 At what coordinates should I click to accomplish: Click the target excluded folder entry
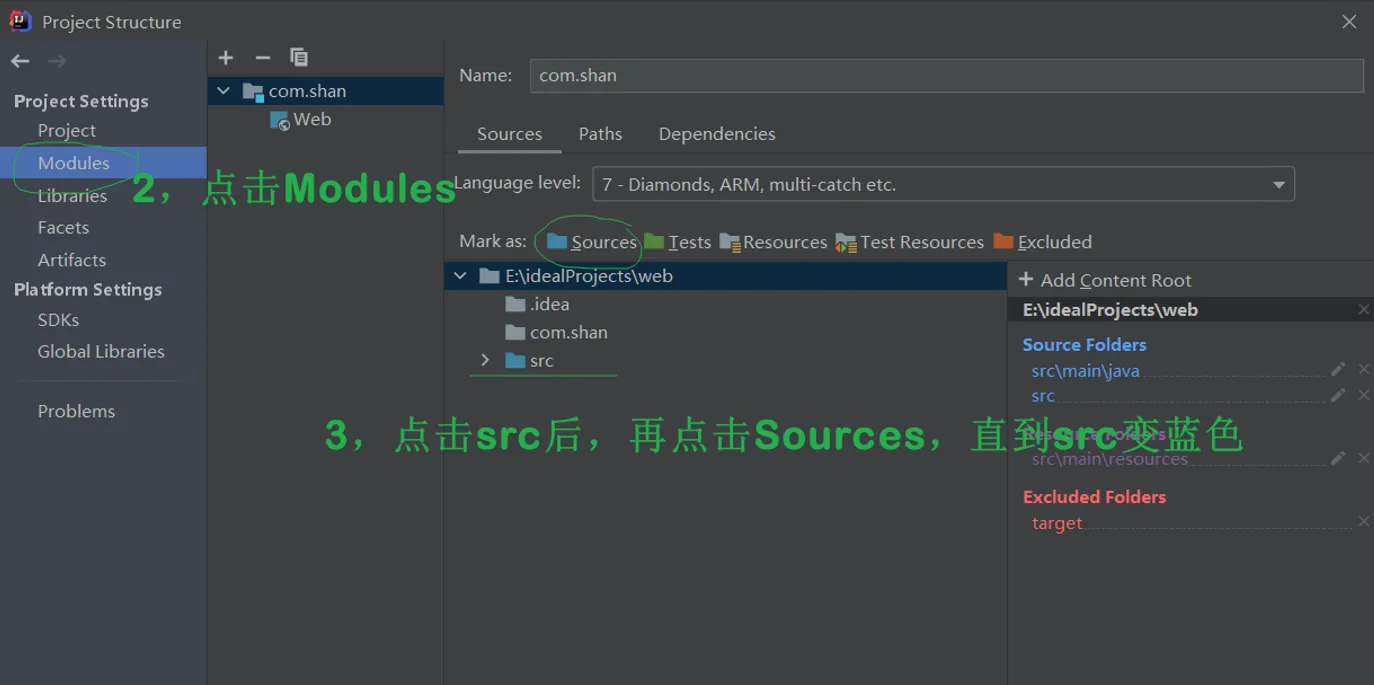point(1057,523)
